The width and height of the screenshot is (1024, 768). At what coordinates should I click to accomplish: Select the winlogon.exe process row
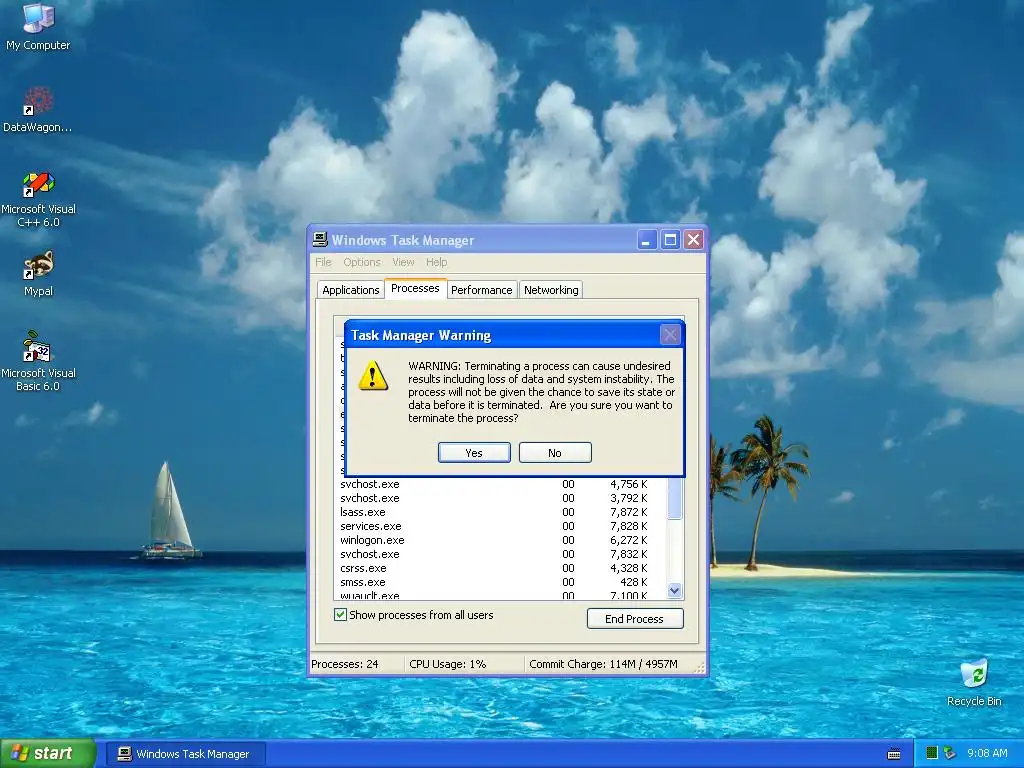pos(502,540)
